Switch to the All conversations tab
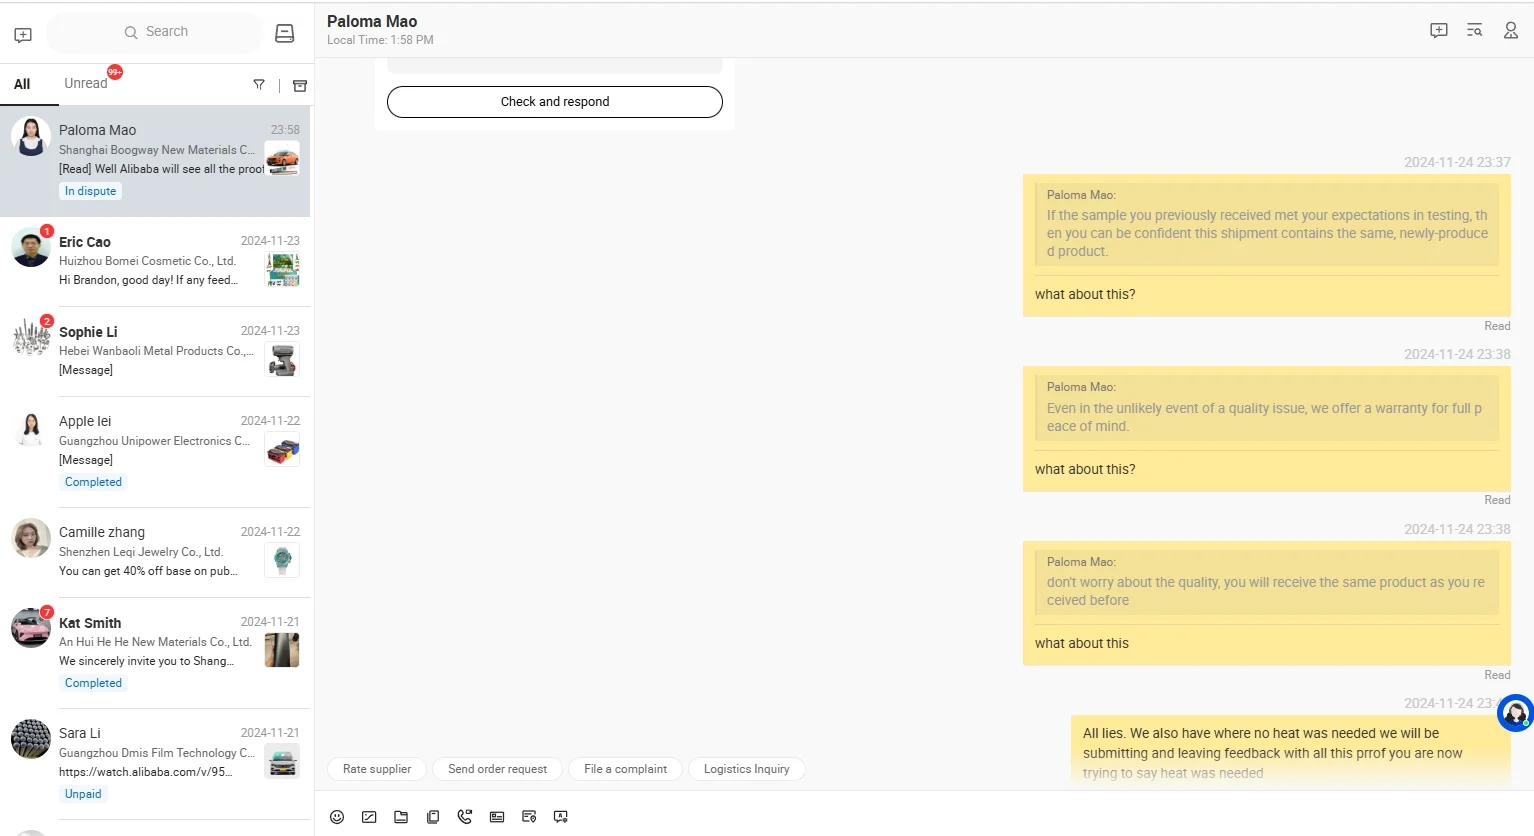 click(x=22, y=84)
